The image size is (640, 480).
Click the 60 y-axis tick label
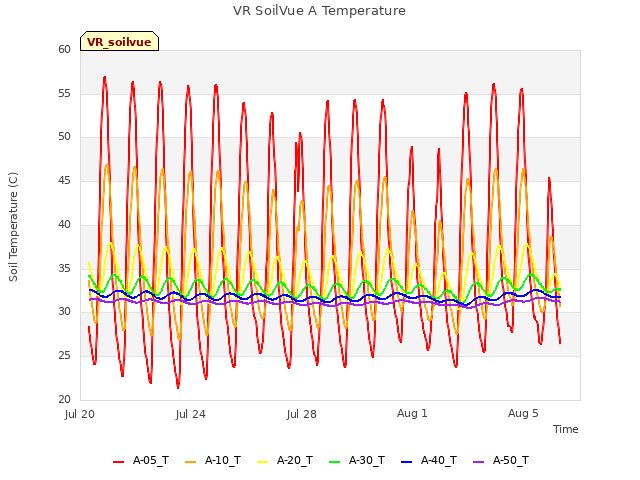click(64, 49)
